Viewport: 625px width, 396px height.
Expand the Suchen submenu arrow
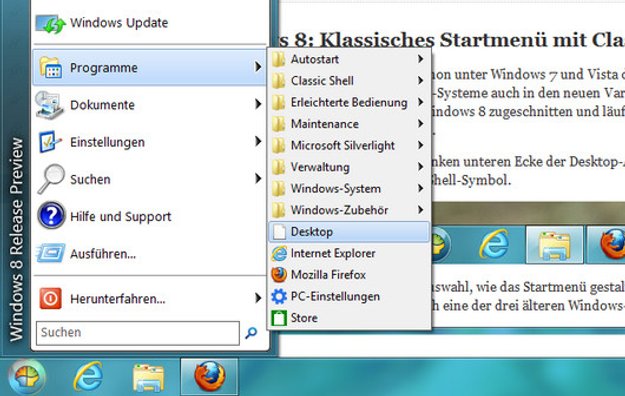coord(258,178)
